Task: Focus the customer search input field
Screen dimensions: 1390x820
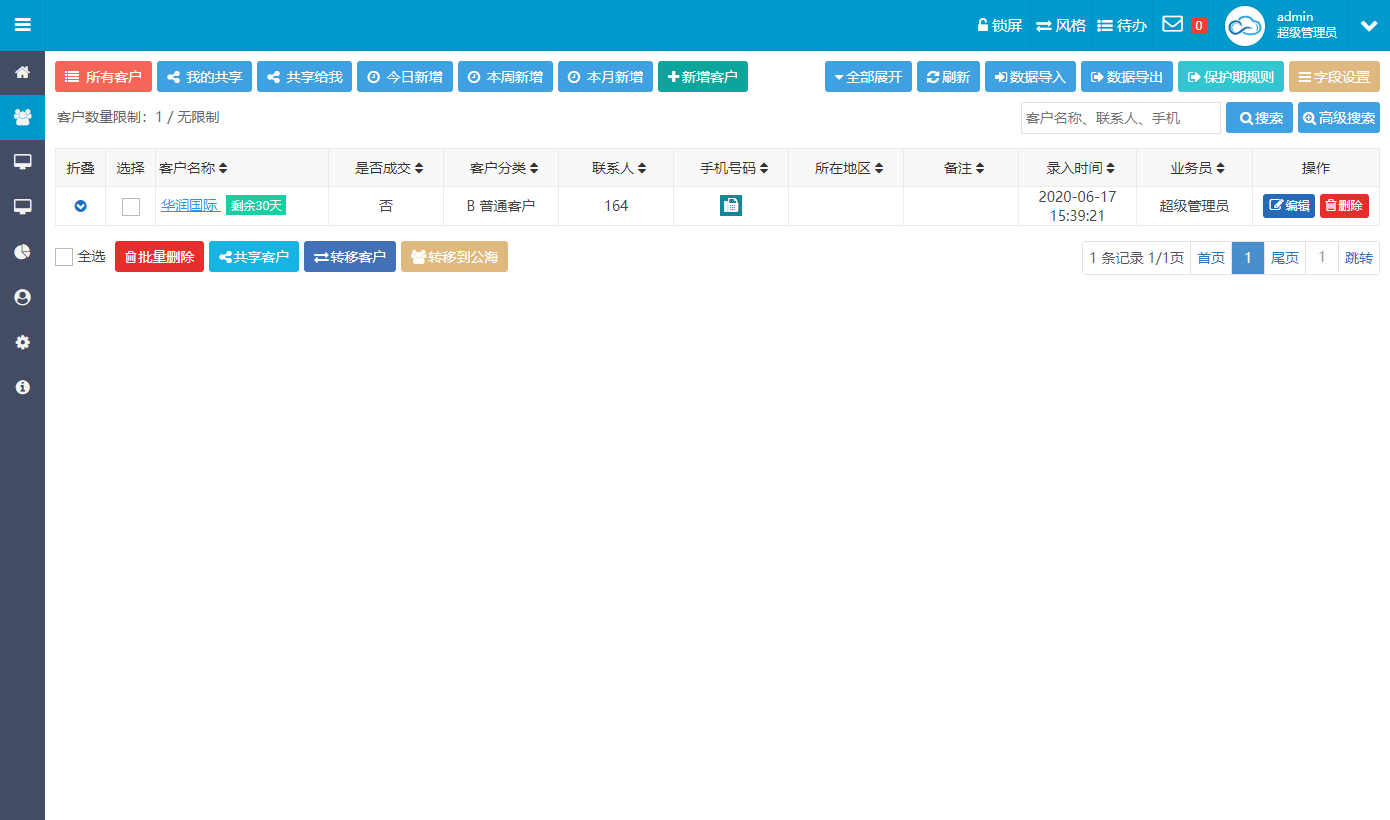Action: point(1120,118)
